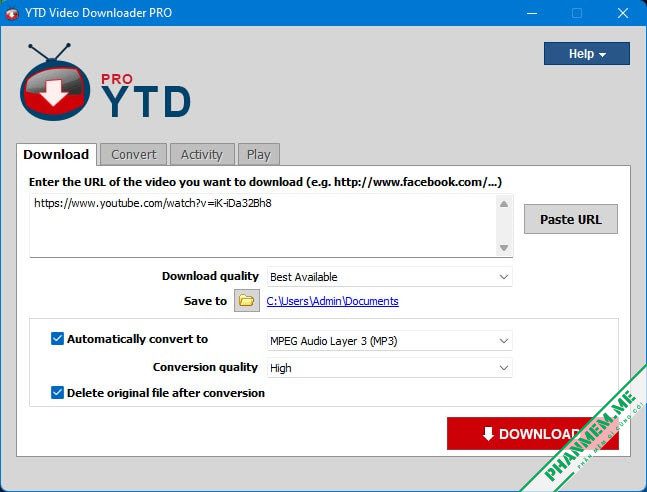The image size is (647, 492).
Task: Click the URL box scroll up arrow
Action: pyautogui.click(x=504, y=204)
